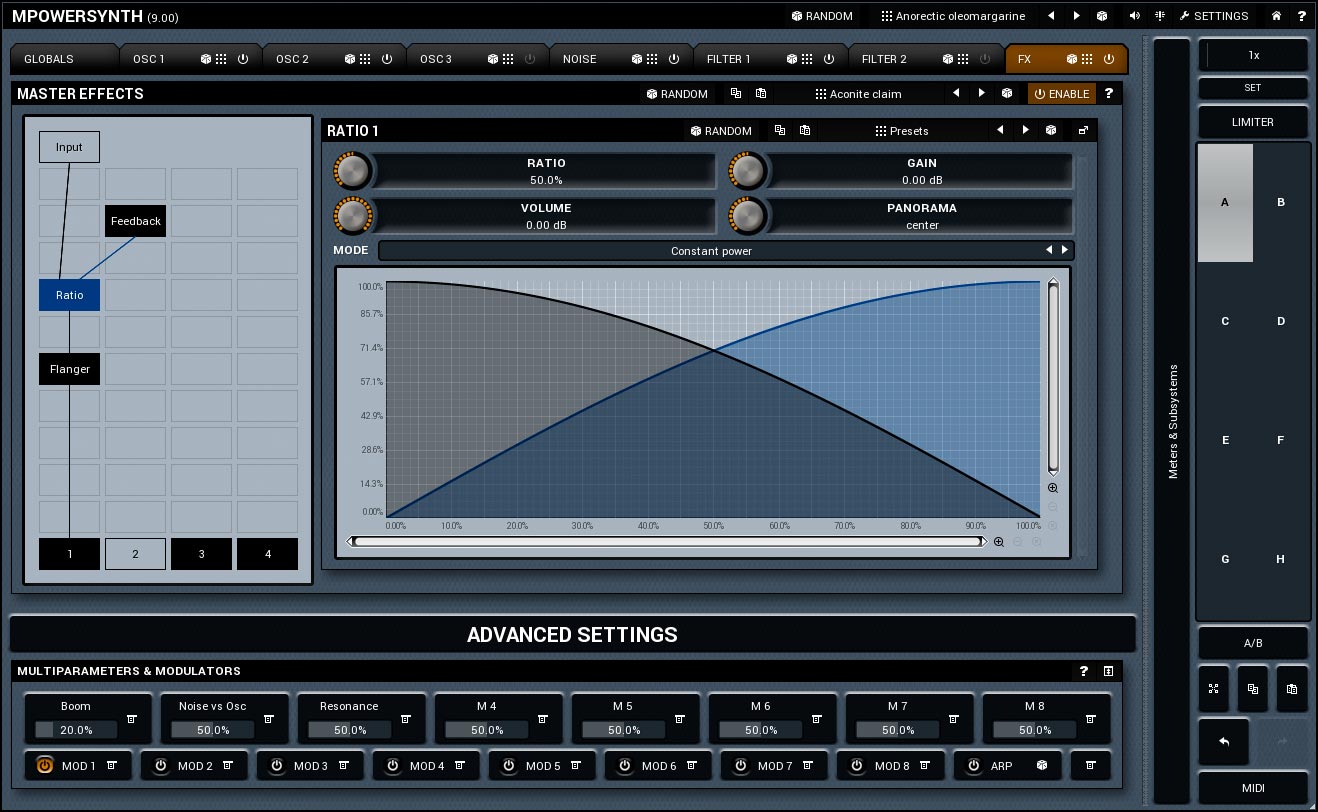Zoom in graph horizontally magnifier icon
The width and height of the screenshot is (1318, 812).
(x=999, y=542)
